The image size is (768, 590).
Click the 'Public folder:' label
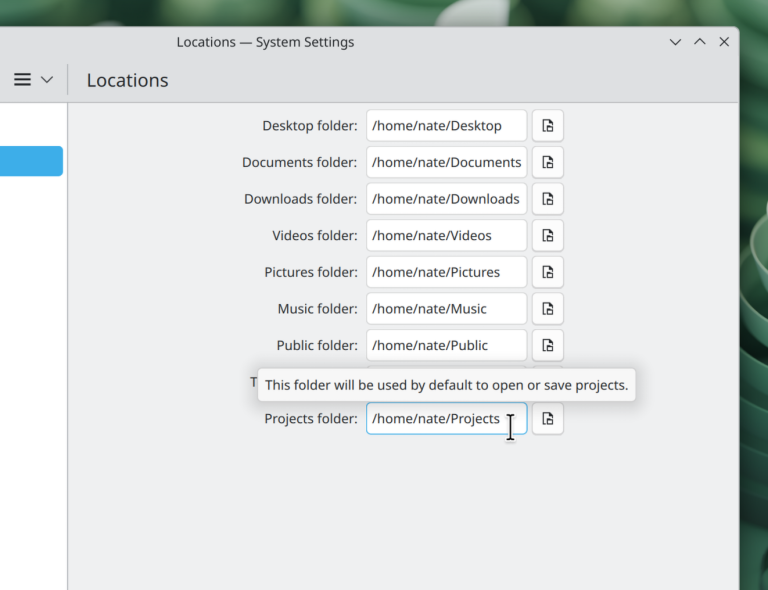pos(317,346)
